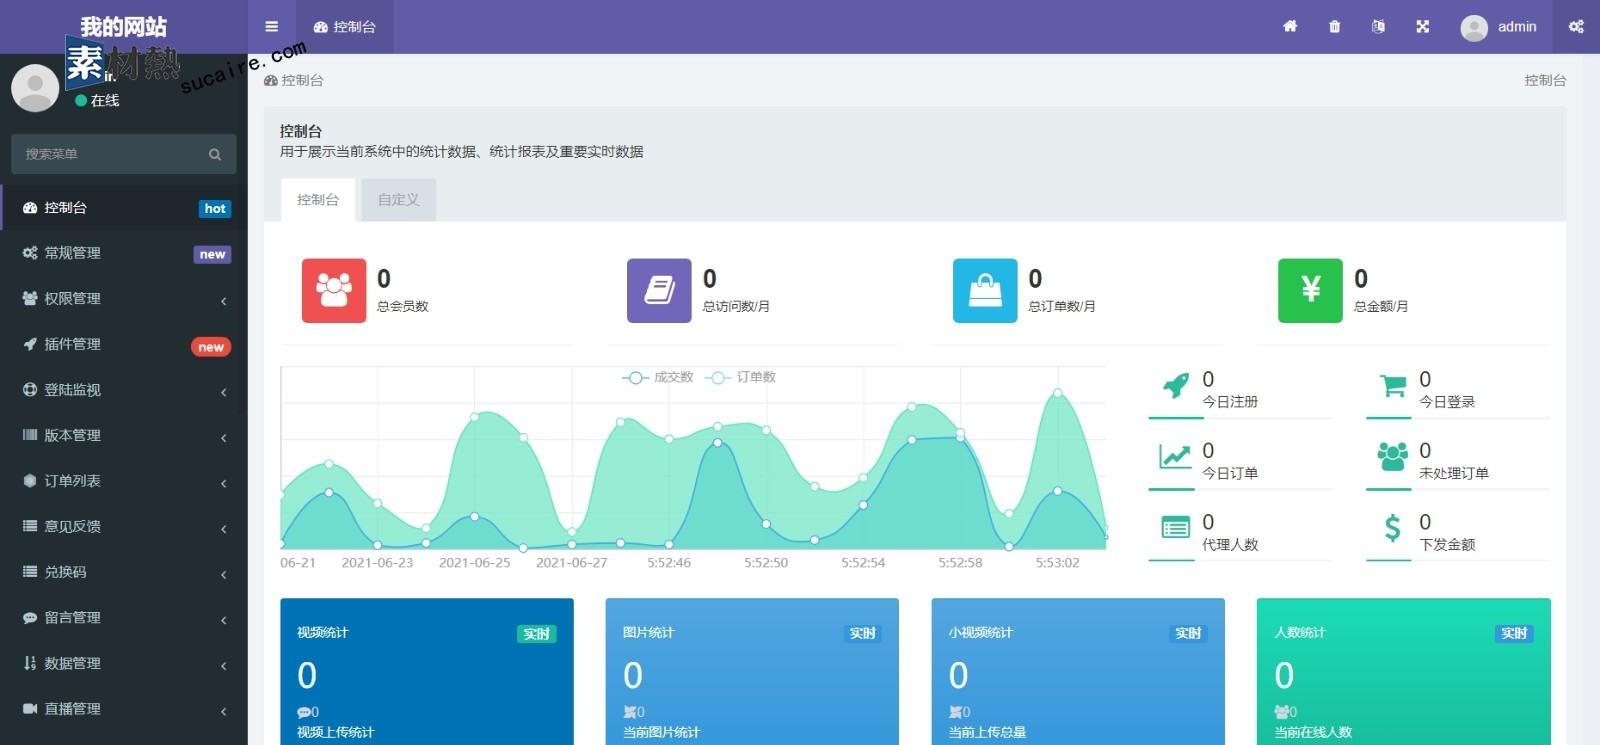Select the 控制台 tab in top bar
The width and height of the screenshot is (1600, 745).
[x=345, y=27]
